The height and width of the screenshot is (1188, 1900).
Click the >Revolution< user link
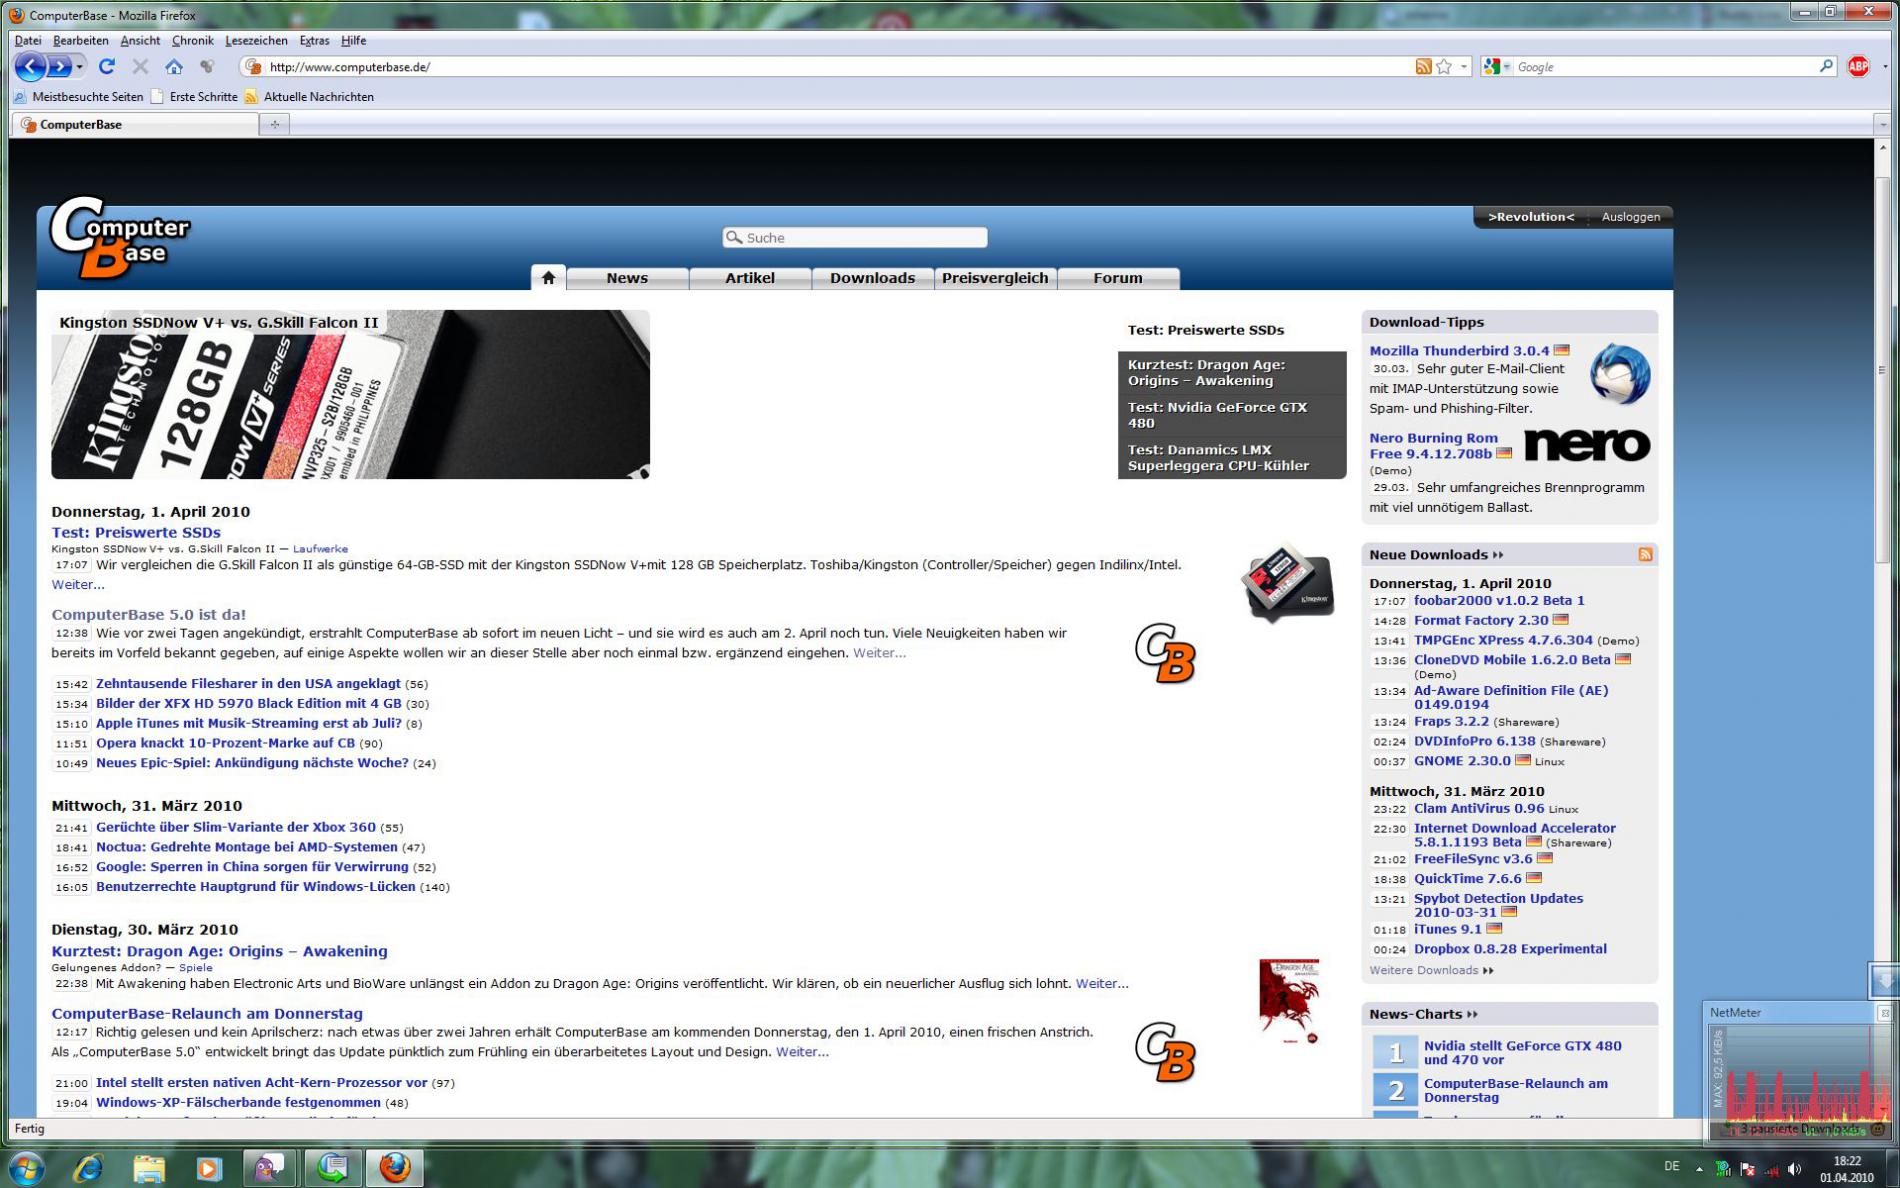[x=1530, y=217]
